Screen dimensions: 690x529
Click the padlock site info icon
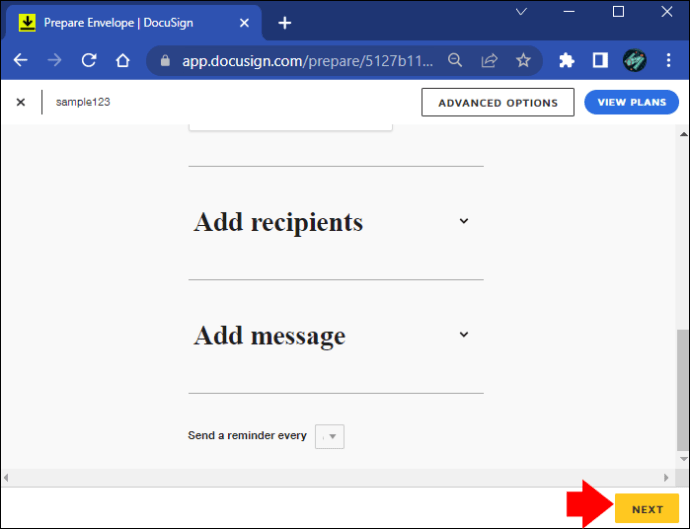165,60
